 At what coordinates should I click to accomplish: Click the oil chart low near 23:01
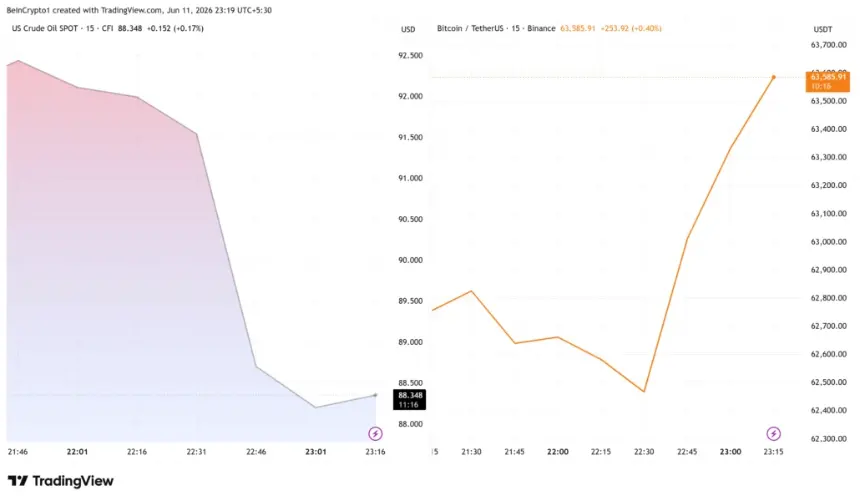pos(315,407)
